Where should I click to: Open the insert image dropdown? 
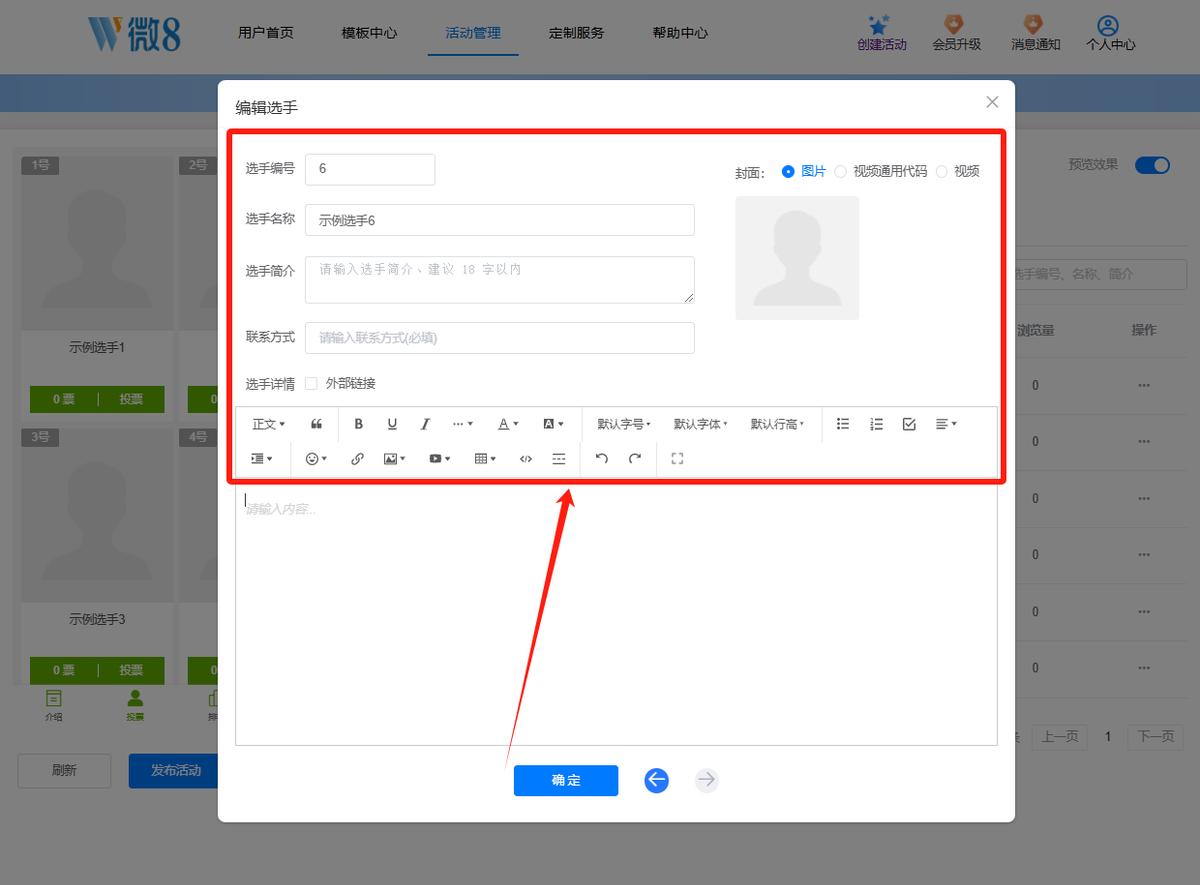pyautogui.click(x=394, y=459)
